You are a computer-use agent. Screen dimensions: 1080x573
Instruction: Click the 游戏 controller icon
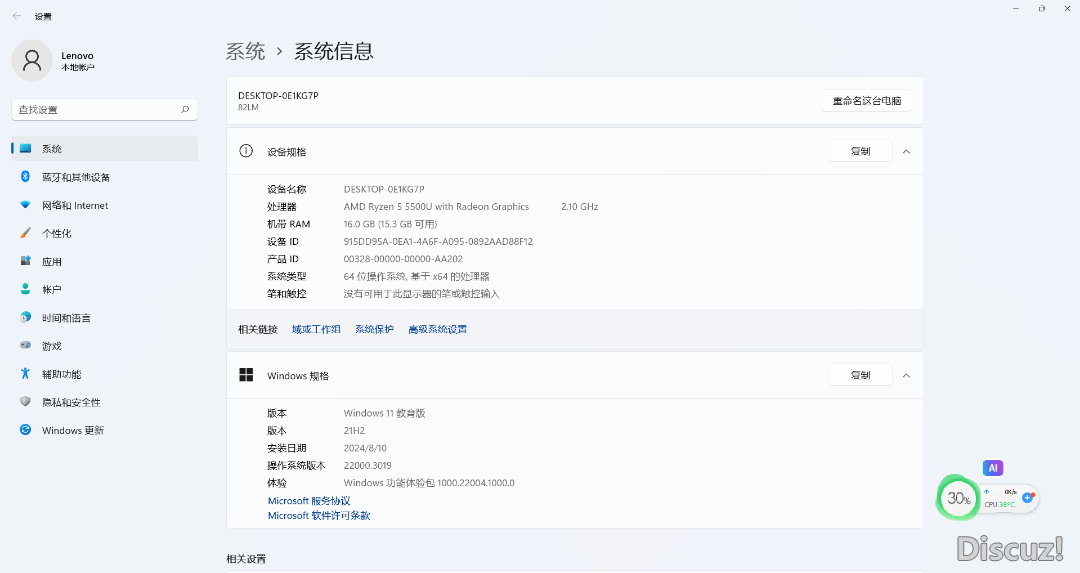click(25, 345)
